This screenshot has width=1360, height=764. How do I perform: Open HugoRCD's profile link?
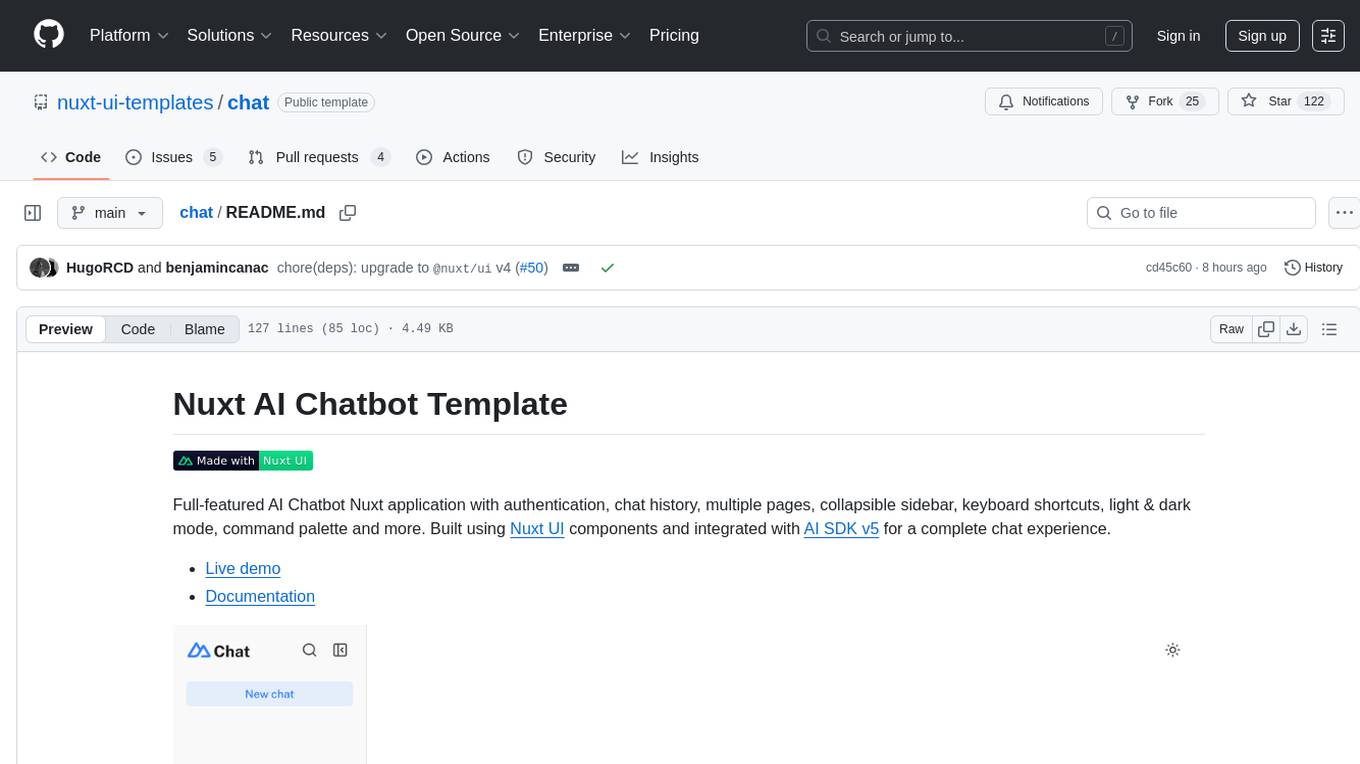point(99,268)
